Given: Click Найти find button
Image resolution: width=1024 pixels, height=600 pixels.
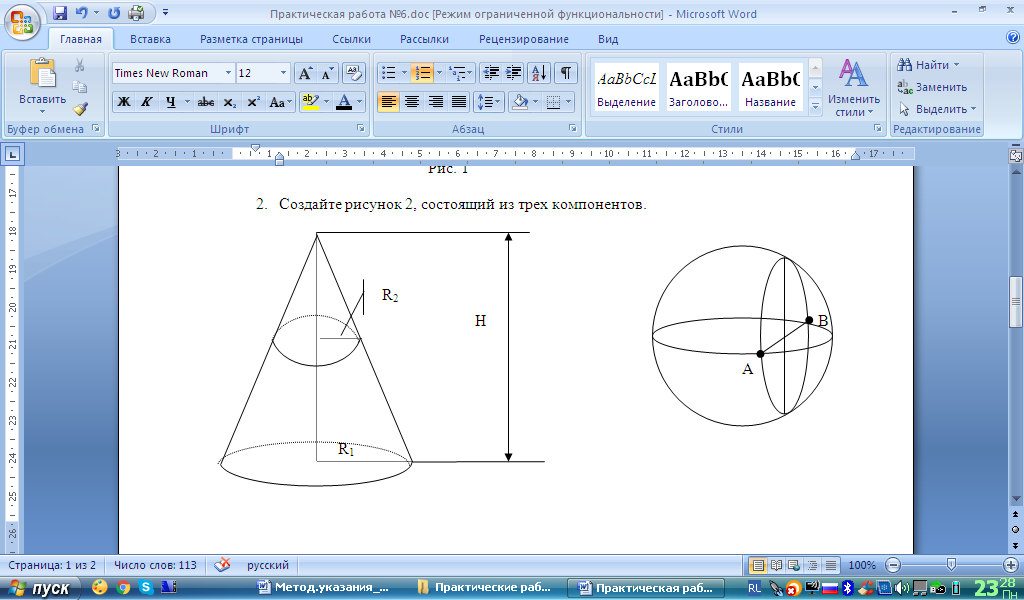Looking at the screenshot, I should (927, 65).
